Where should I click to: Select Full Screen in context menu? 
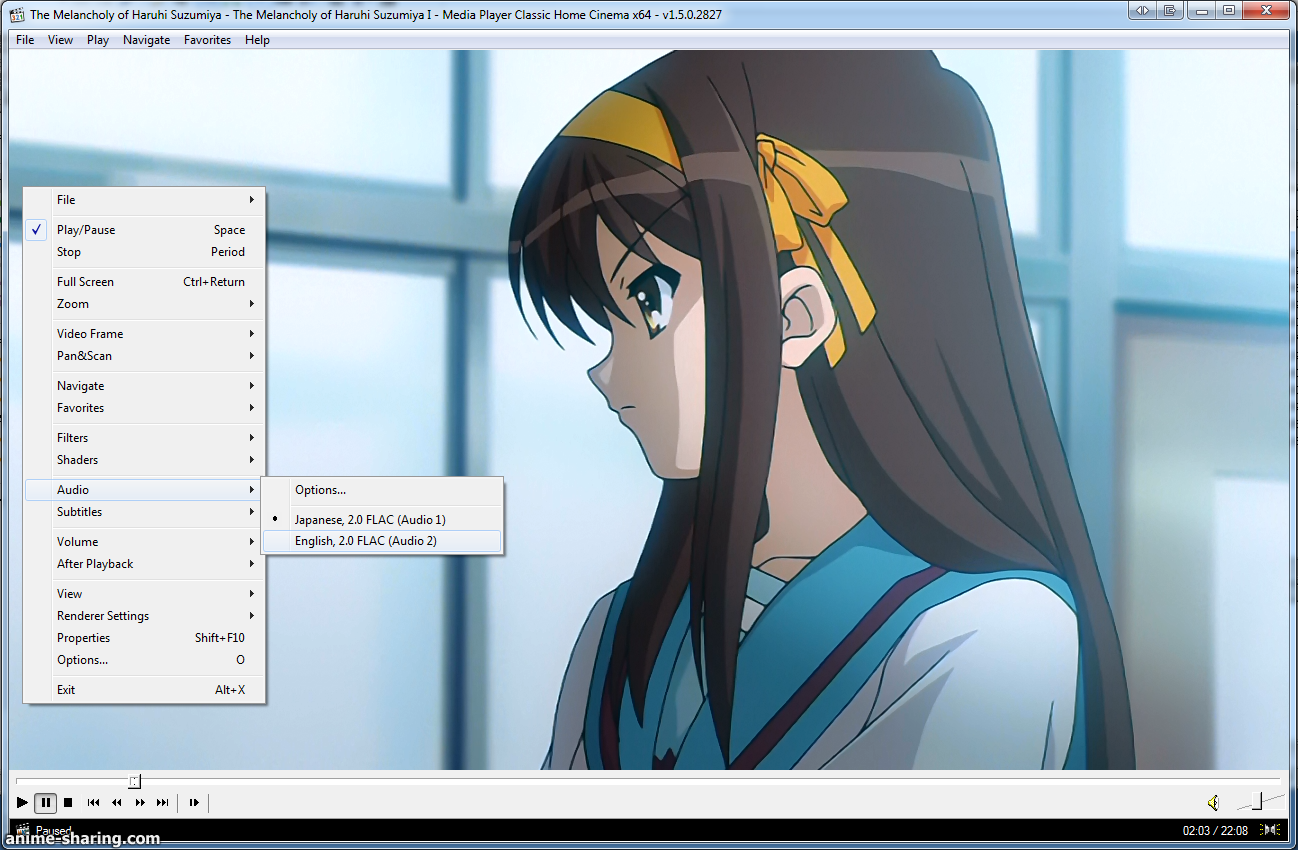[144, 282]
